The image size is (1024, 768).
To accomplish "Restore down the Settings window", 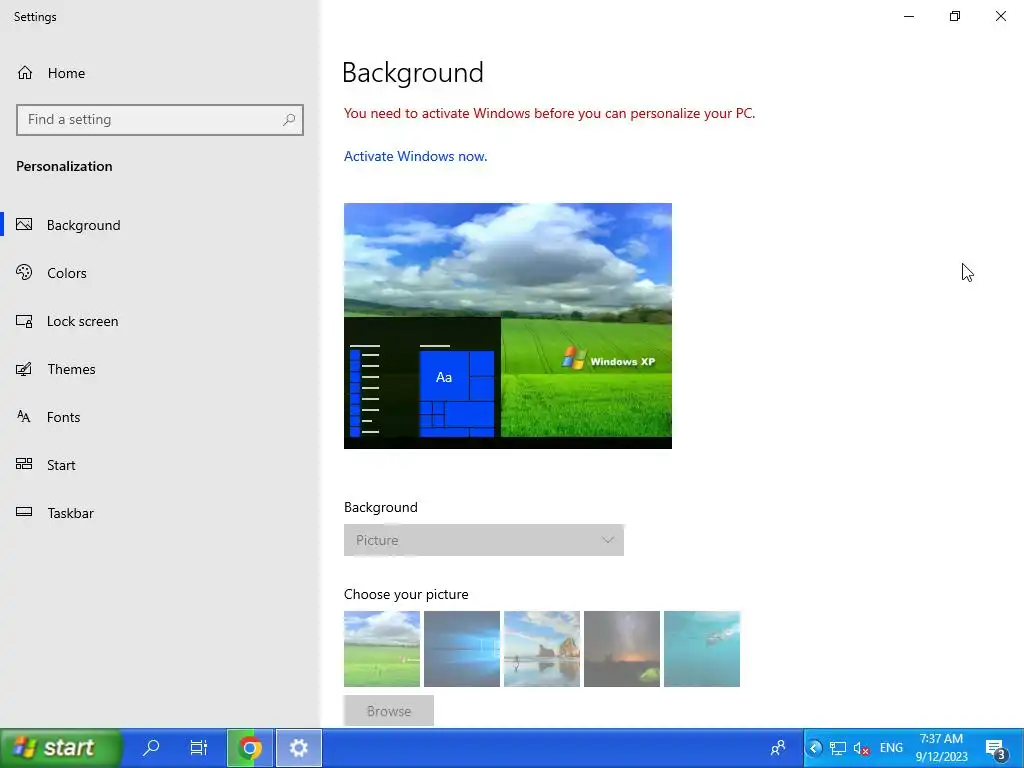I will point(955,16).
